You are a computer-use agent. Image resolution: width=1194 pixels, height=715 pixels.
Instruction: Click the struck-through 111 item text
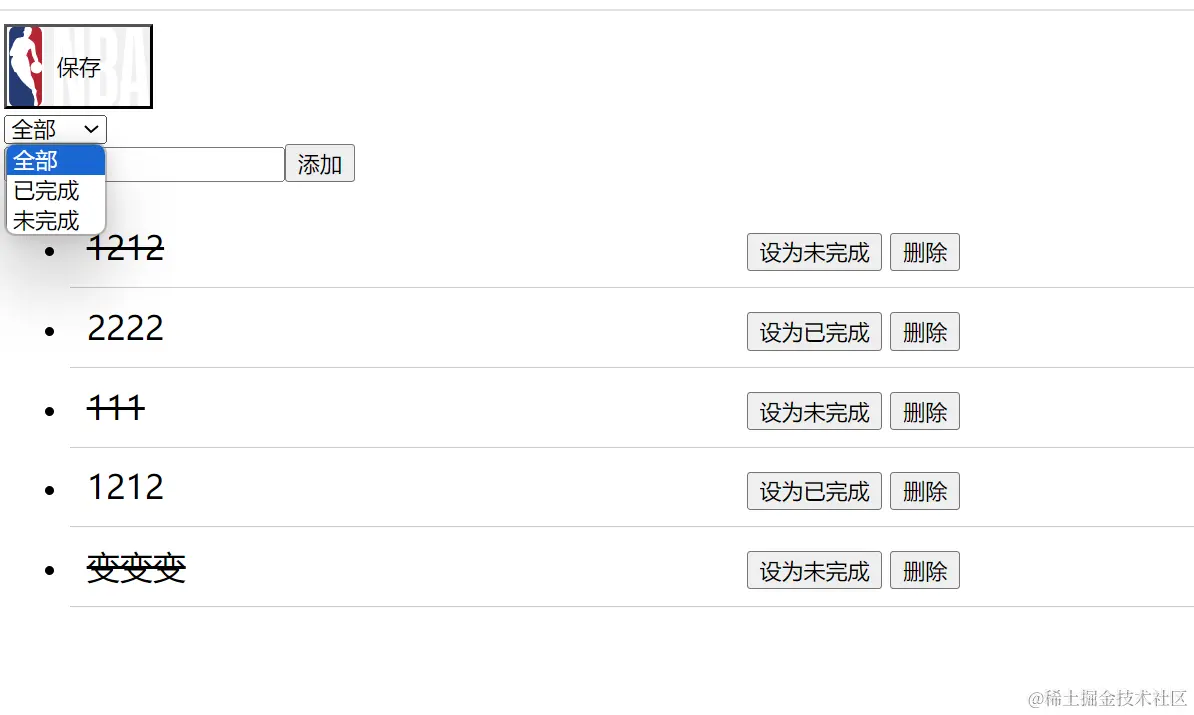(116, 408)
